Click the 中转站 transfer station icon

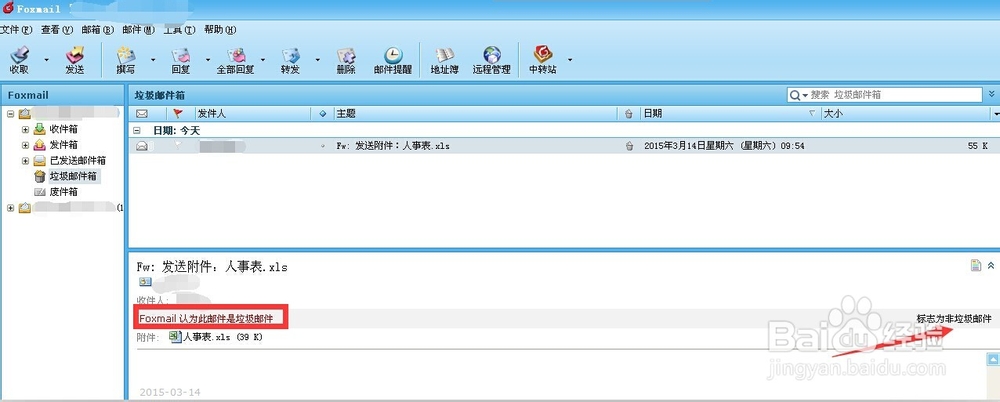(543, 54)
